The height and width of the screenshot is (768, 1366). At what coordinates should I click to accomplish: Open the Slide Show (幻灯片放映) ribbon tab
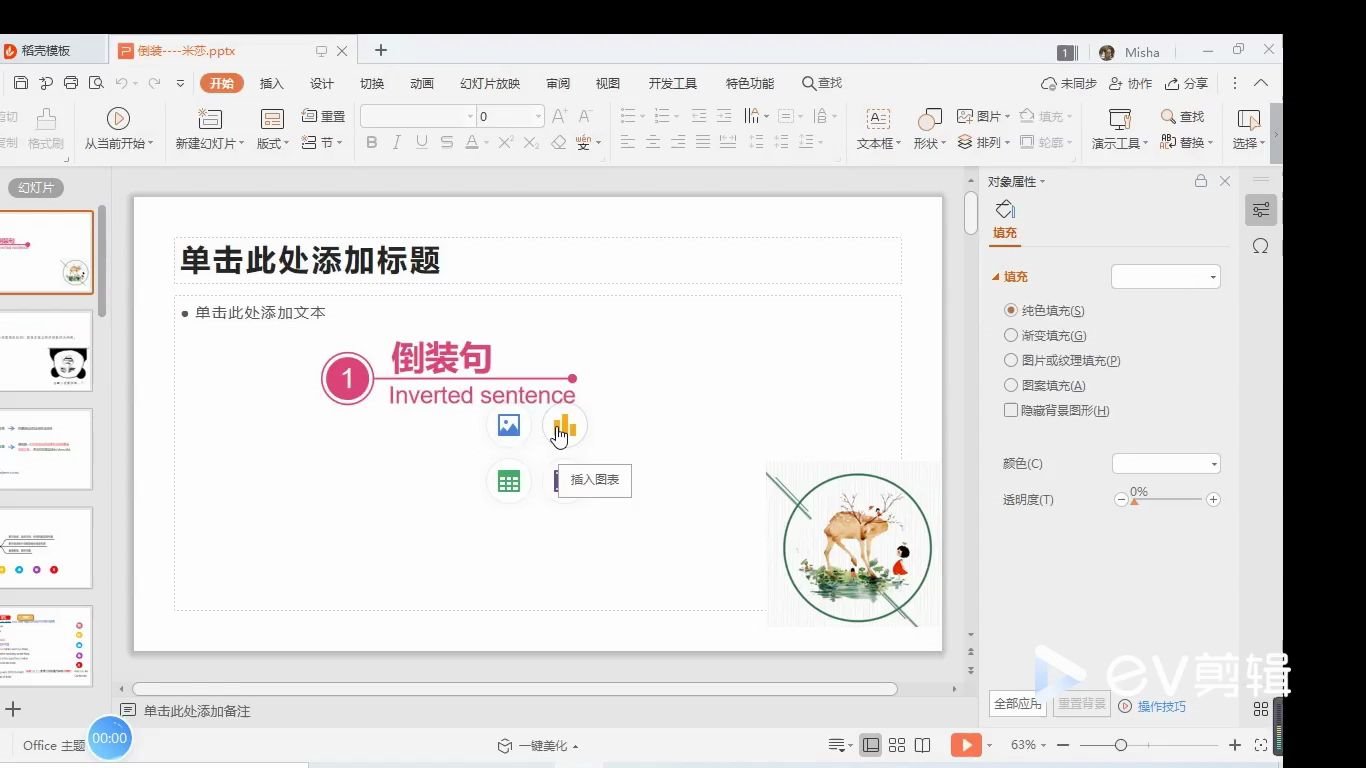point(490,83)
